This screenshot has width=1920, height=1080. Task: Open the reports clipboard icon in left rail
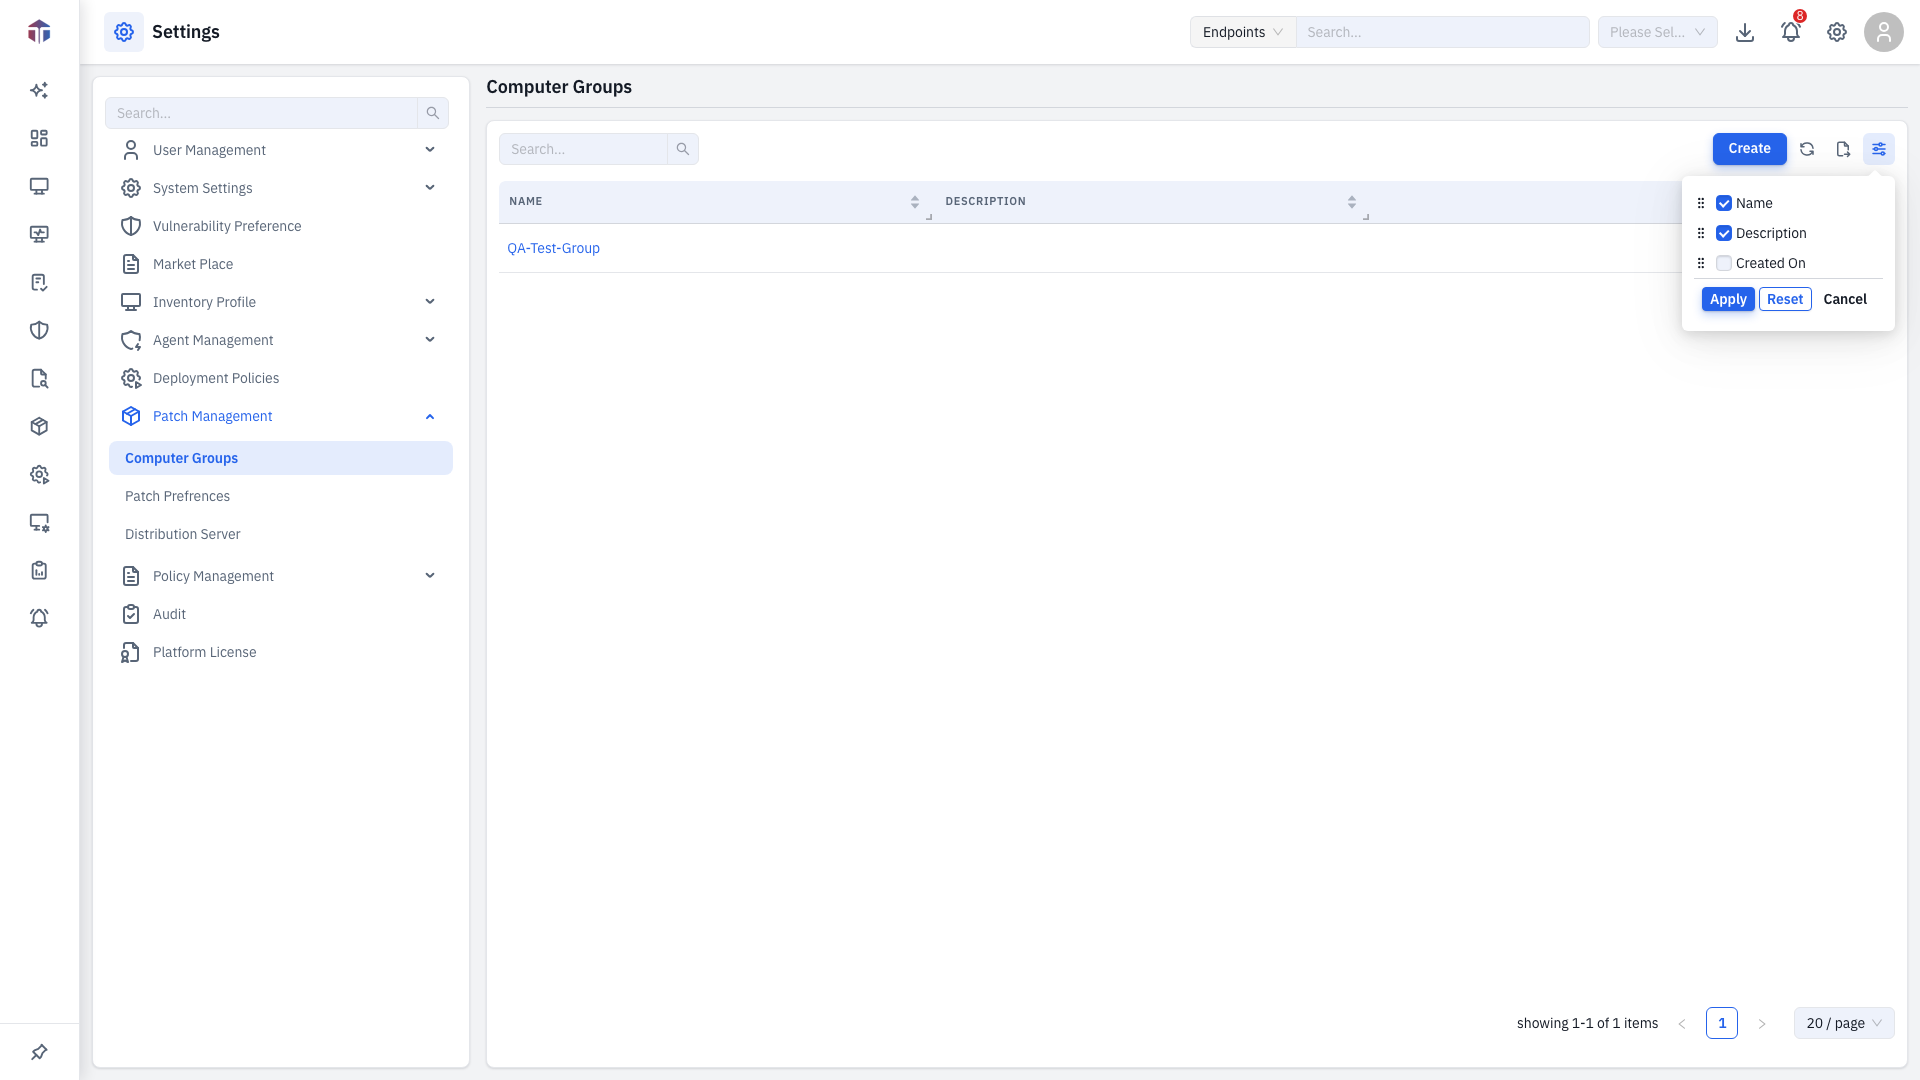coord(39,570)
